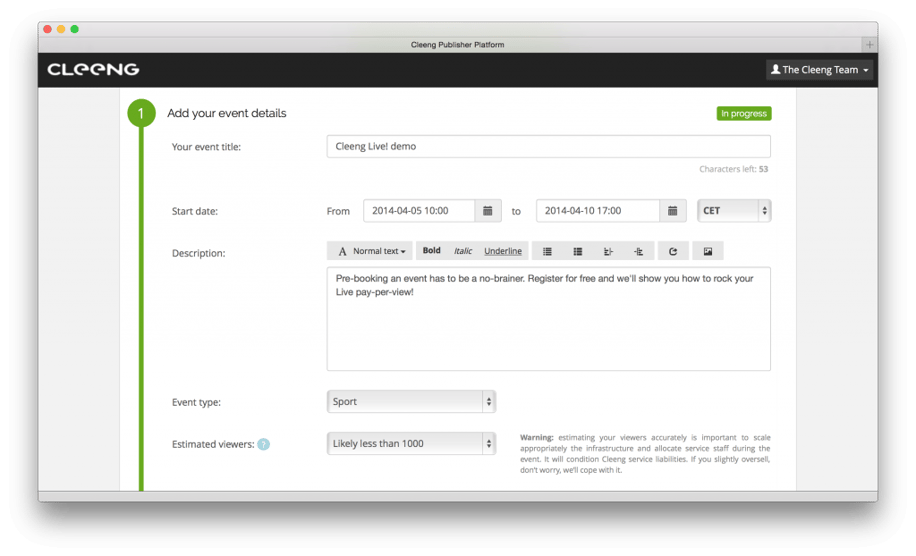Insert ordered numbered list in description
This screenshot has height=556, width=916.
(578, 251)
